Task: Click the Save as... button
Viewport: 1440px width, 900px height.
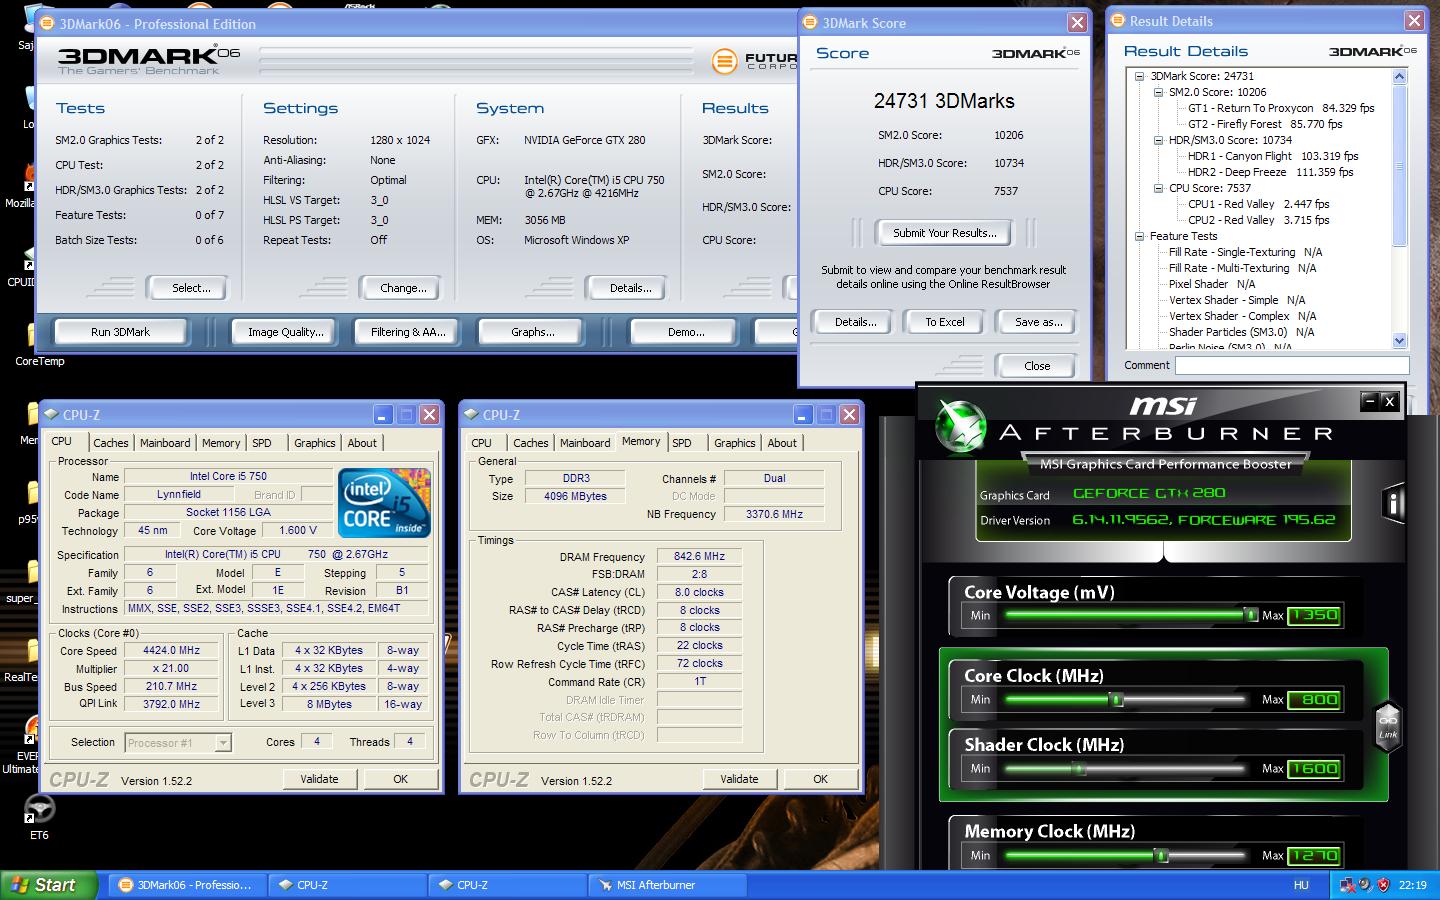Action: tap(1039, 322)
